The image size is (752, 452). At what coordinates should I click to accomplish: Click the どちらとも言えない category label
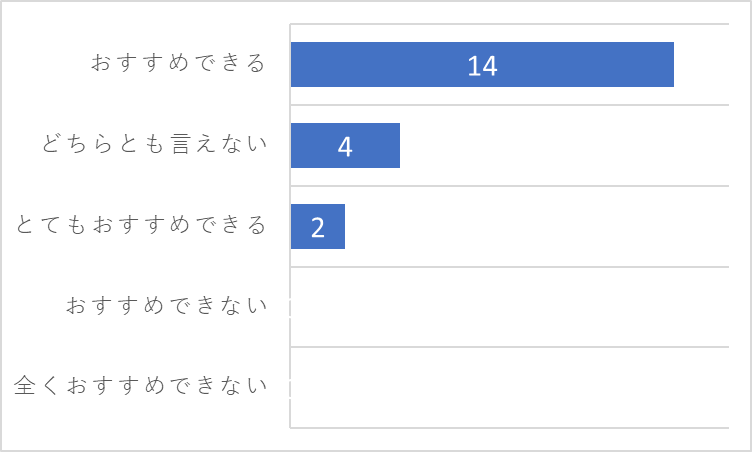click(154, 144)
